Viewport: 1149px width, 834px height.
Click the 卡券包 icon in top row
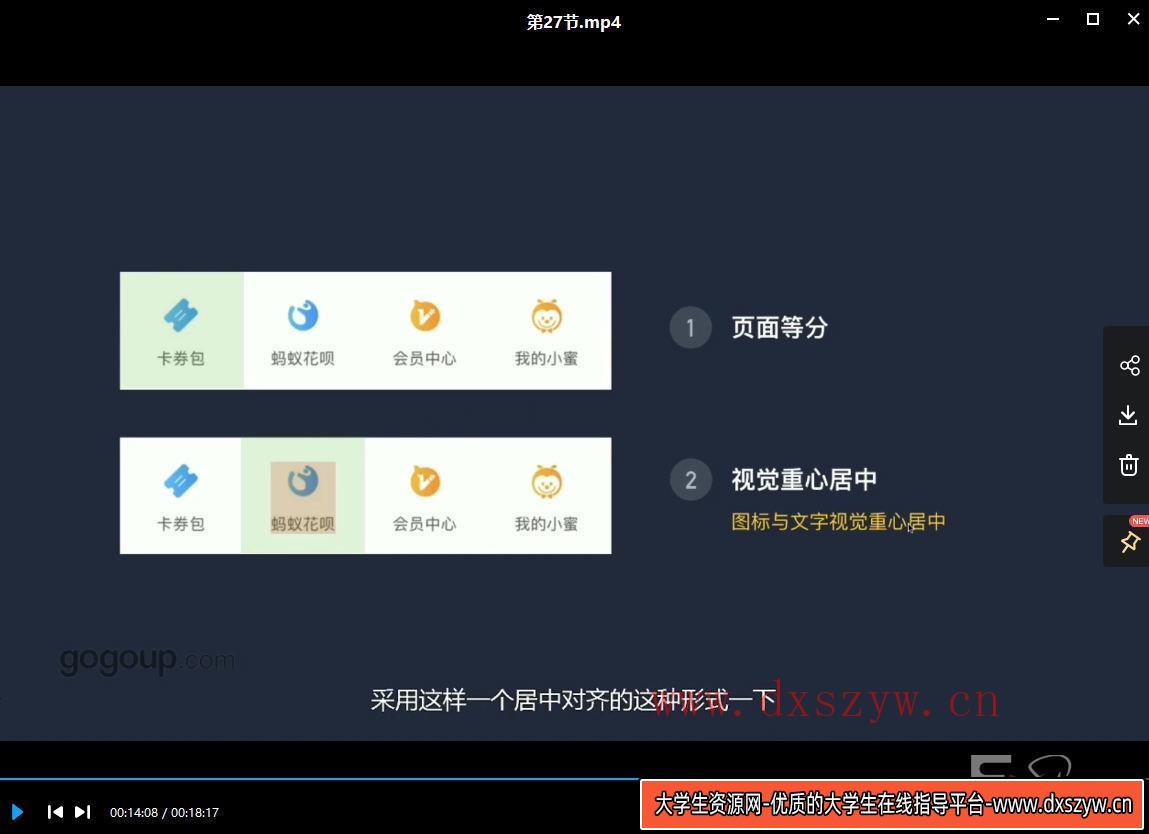[181, 316]
